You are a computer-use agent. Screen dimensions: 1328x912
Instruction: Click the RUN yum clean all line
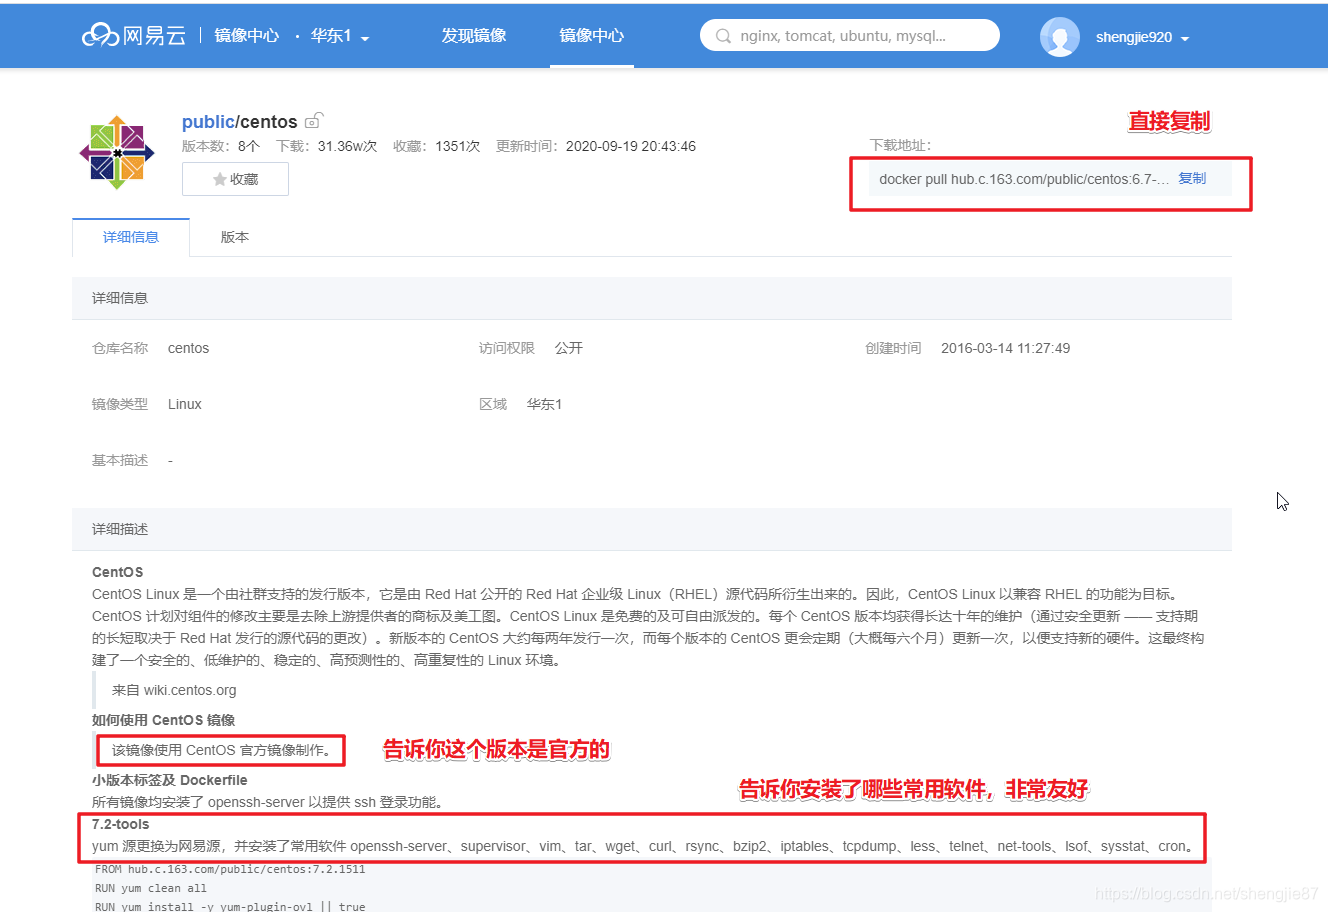pyautogui.click(x=151, y=888)
